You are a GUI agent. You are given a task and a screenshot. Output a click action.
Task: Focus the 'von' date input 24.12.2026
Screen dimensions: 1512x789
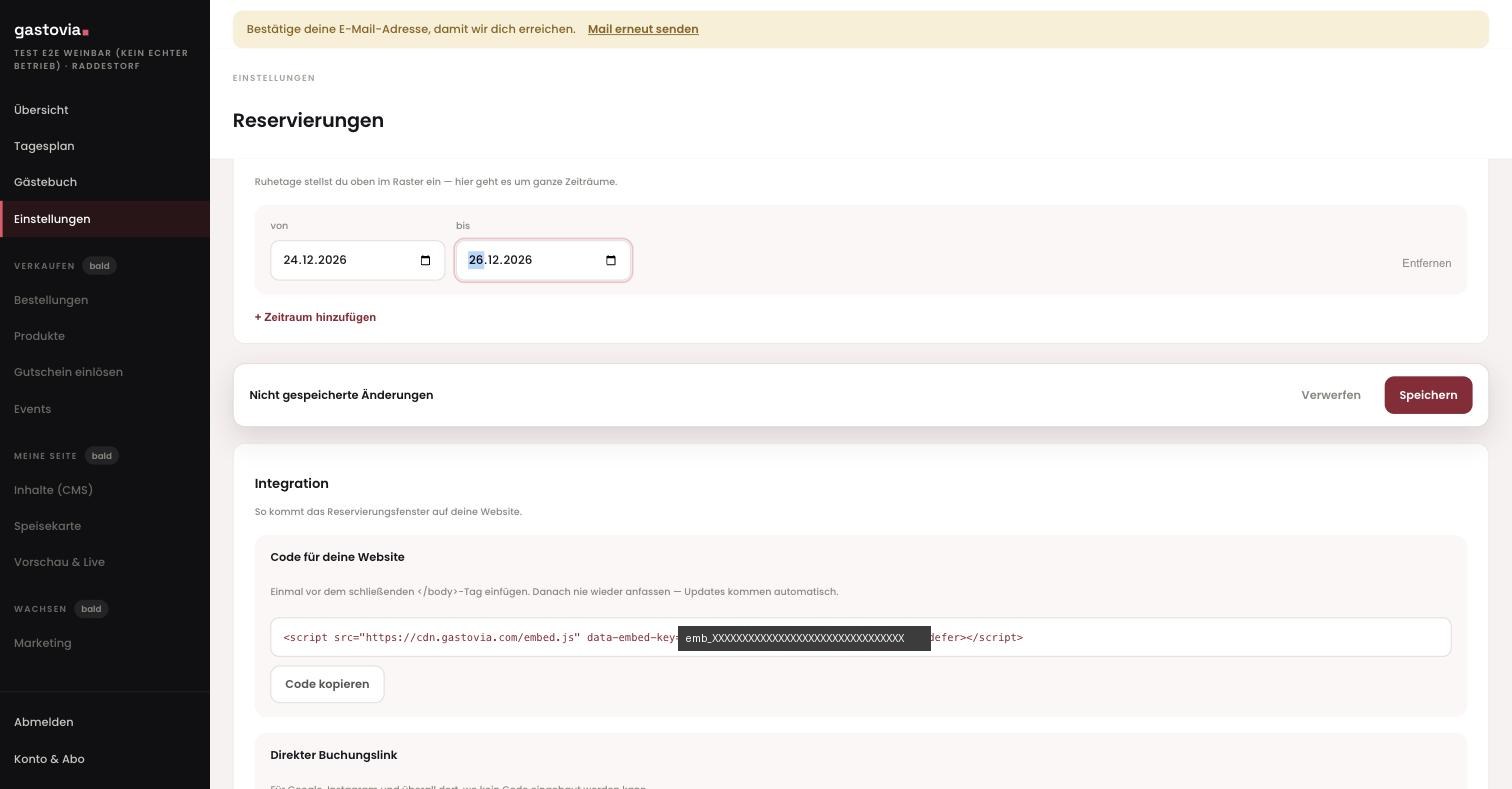[x=357, y=260]
